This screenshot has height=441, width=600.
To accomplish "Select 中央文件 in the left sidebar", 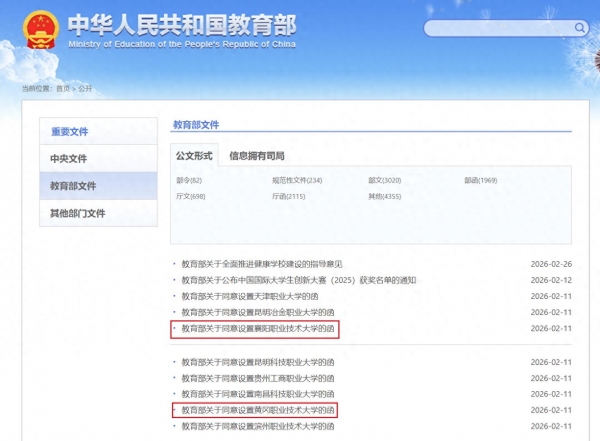I will (x=69, y=159).
